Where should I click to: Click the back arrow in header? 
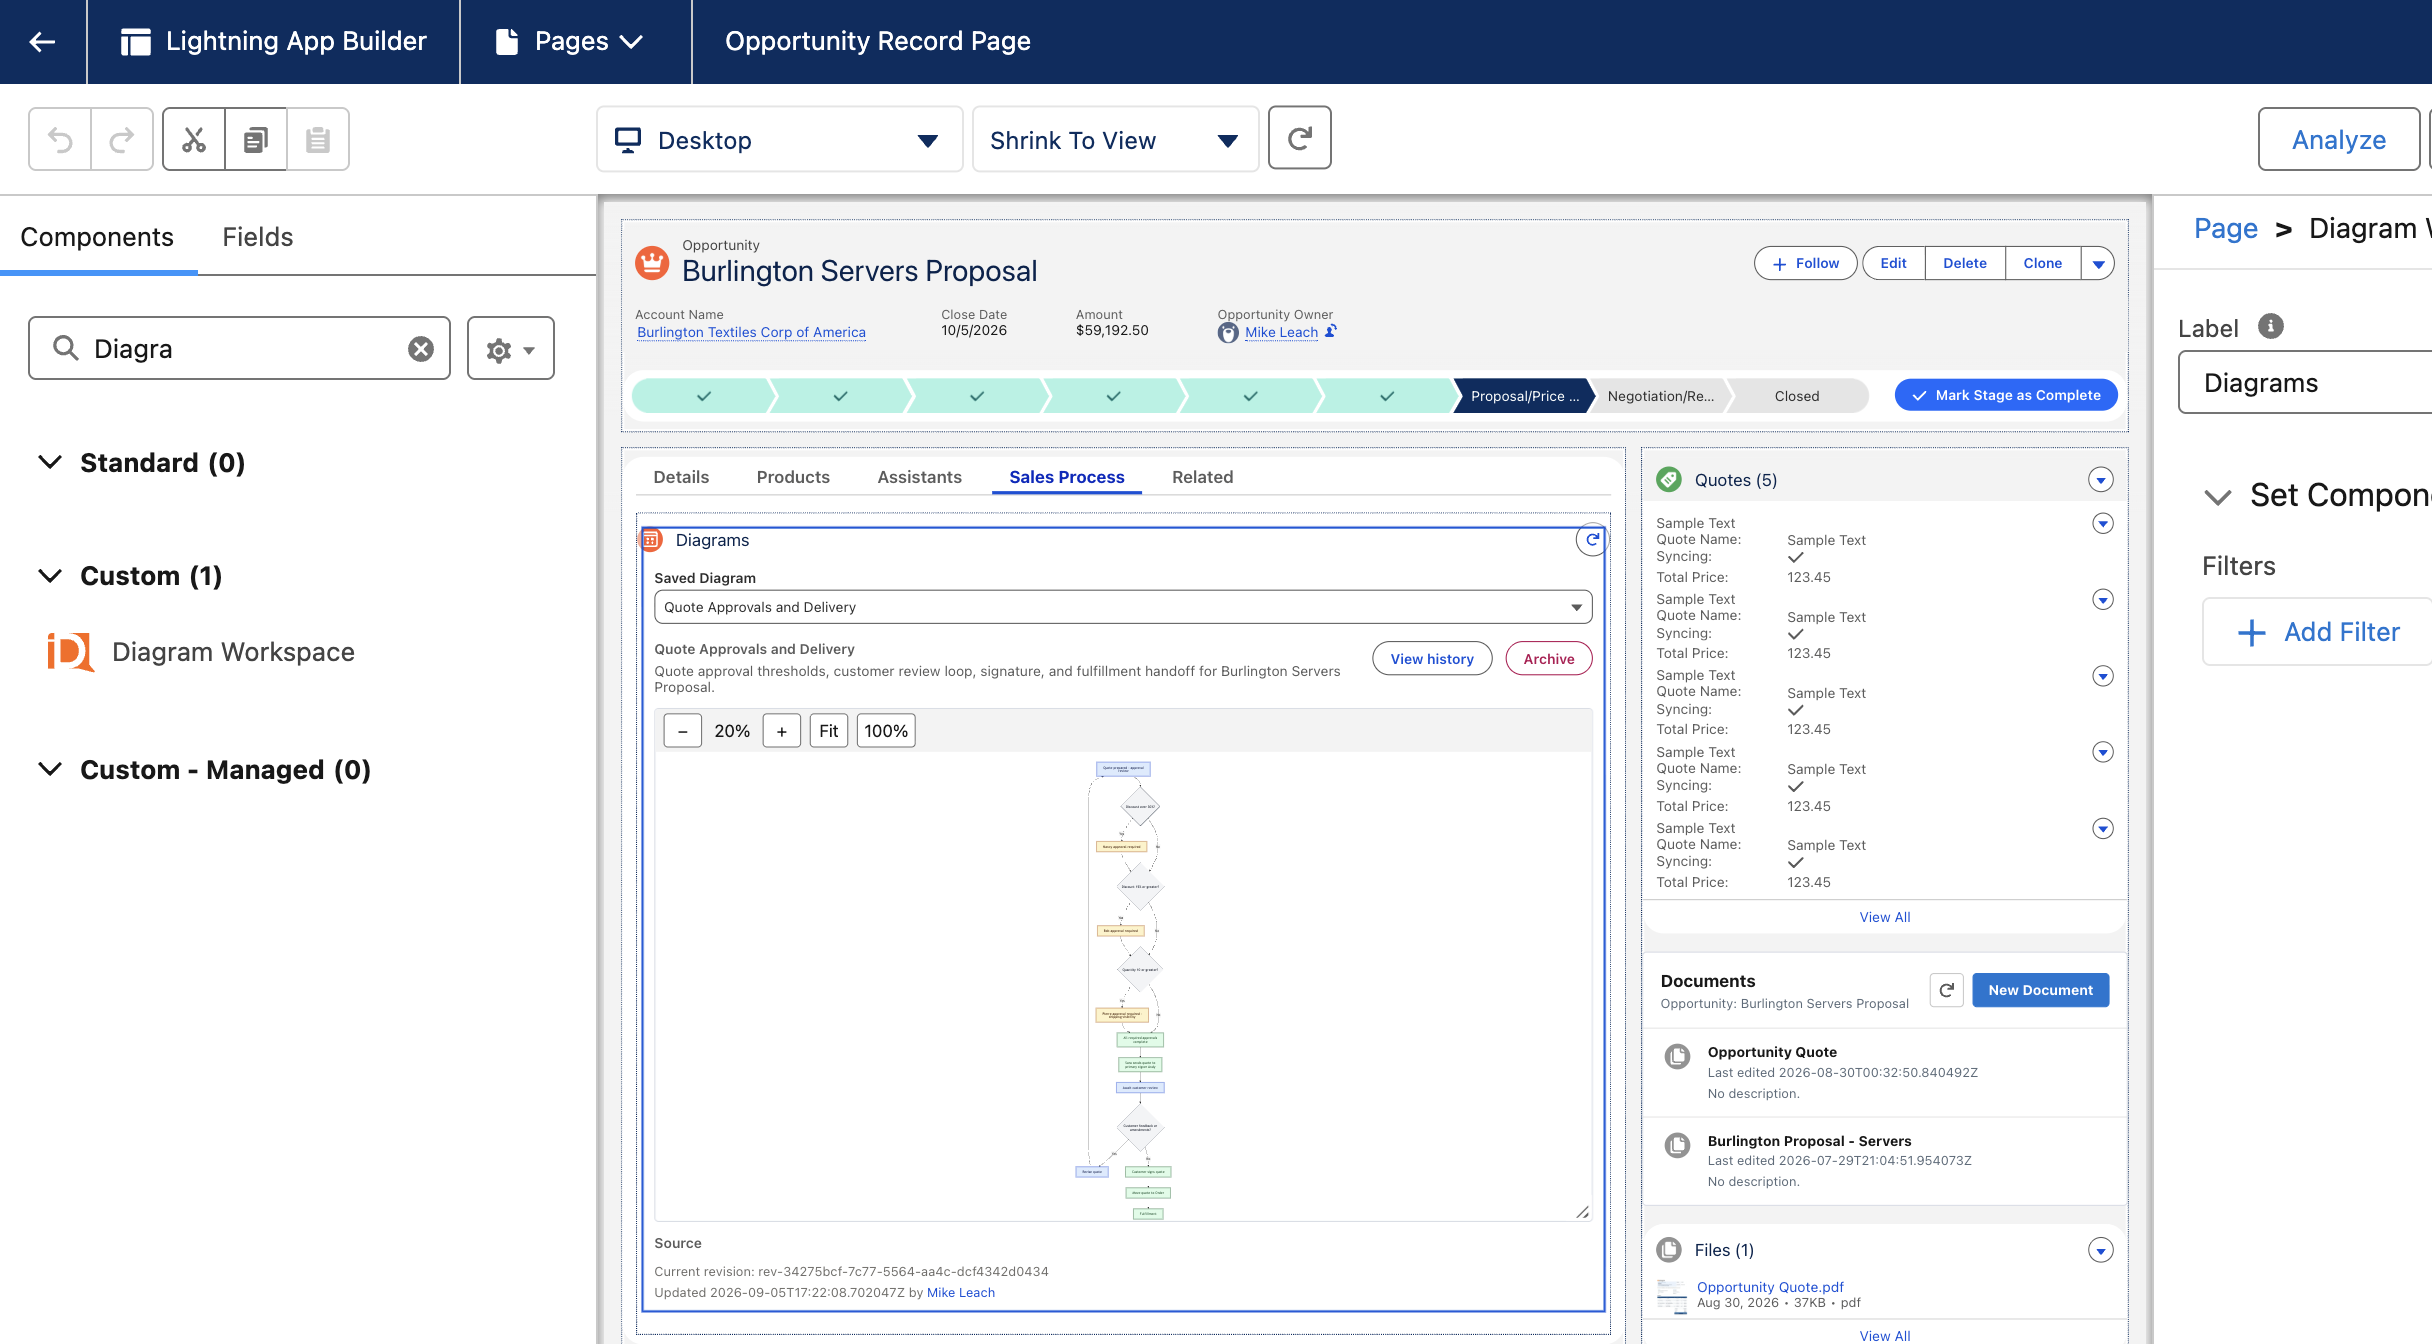42,41
